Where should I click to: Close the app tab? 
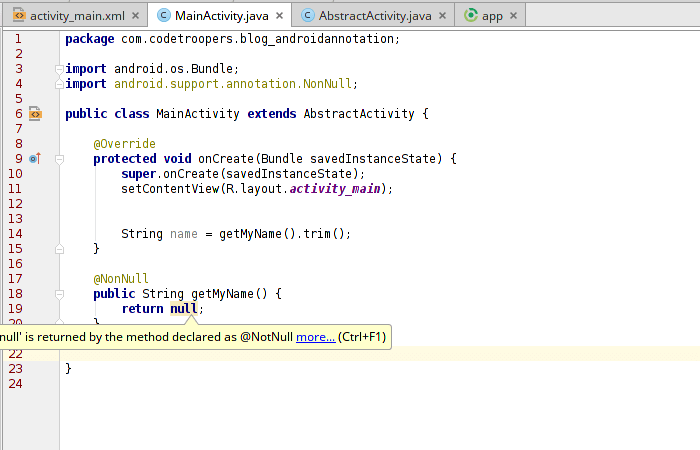coord(514,16)
